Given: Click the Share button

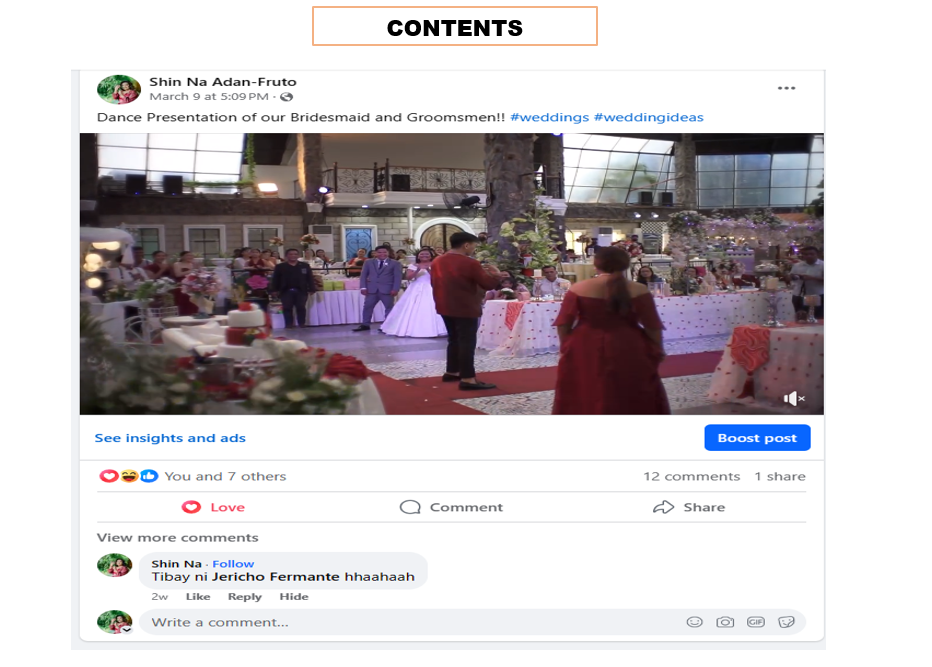Looking at the screenshot, I should pyautogui.click(x=689, y=507).
